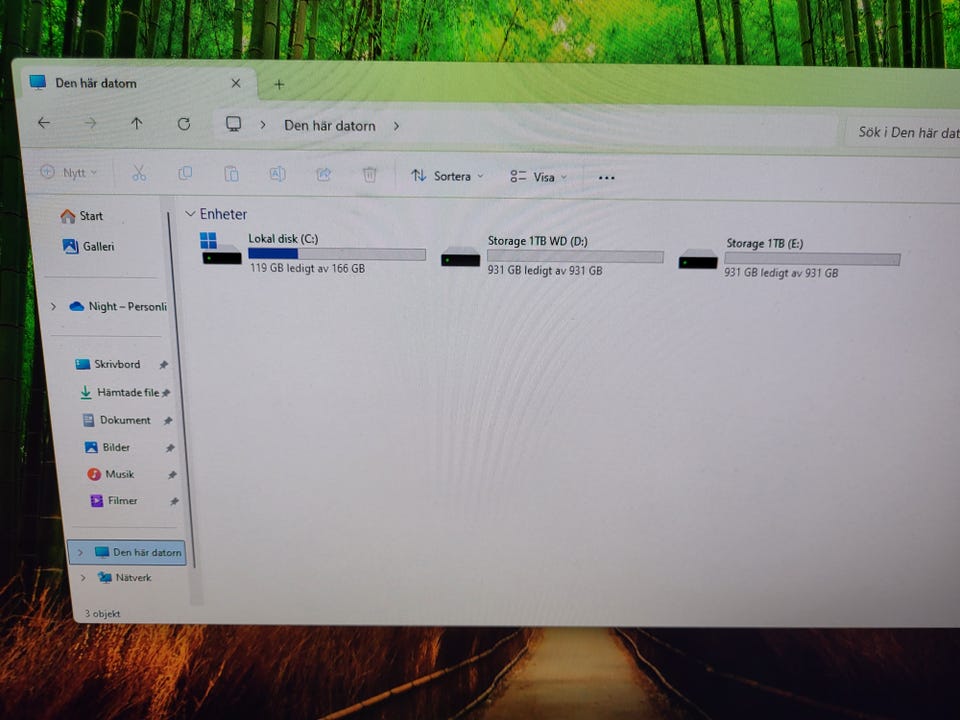The height and width of the screenshot is (720, 960).
Task: Collapse the Enheter group
Action: [190, 214]
